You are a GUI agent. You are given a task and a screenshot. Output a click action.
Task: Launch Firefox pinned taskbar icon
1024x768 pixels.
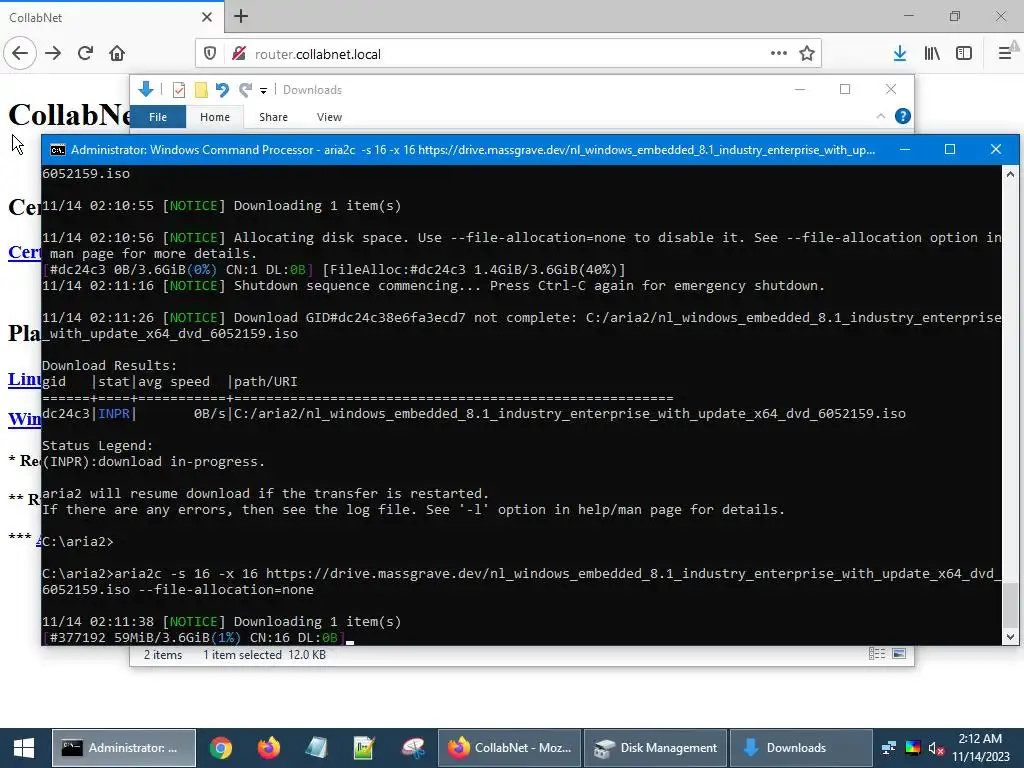[268, 748]
